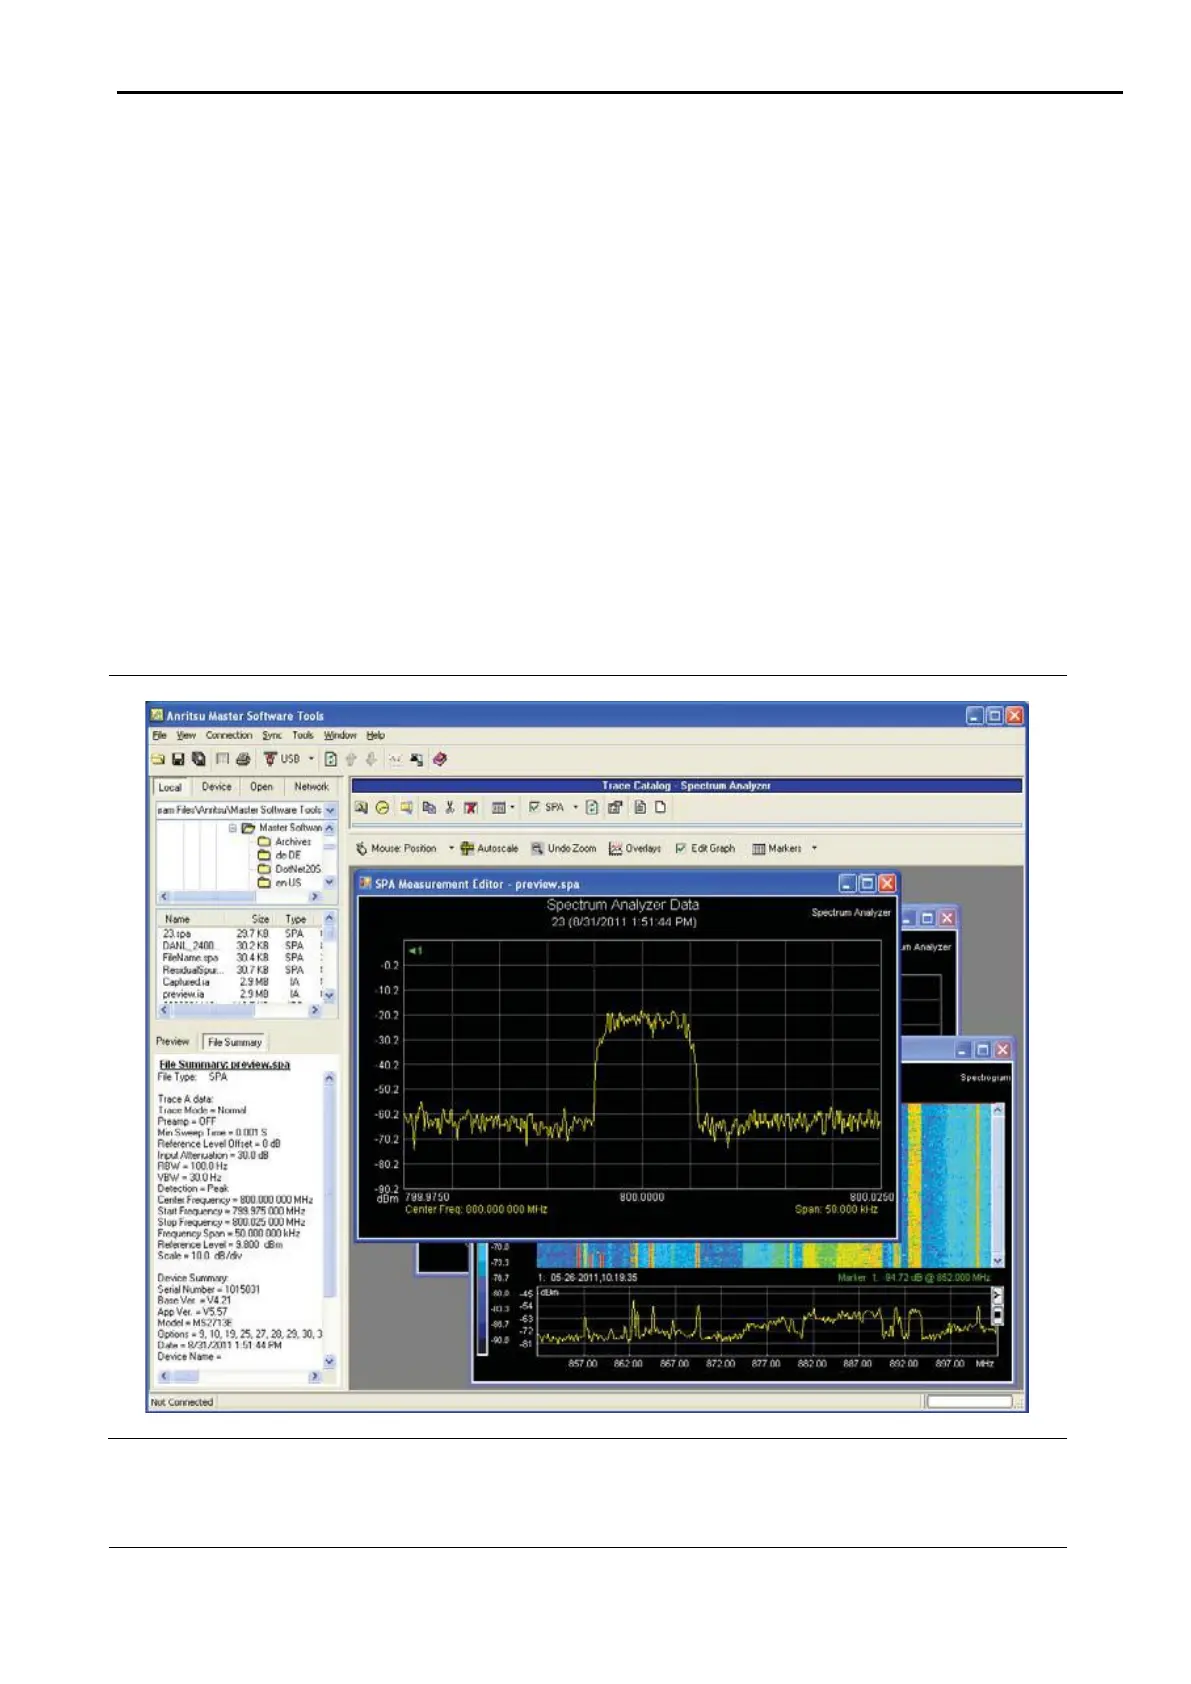Screen dimensions: 1191x1684
Task: Open the Window menu
Action: 340,735
